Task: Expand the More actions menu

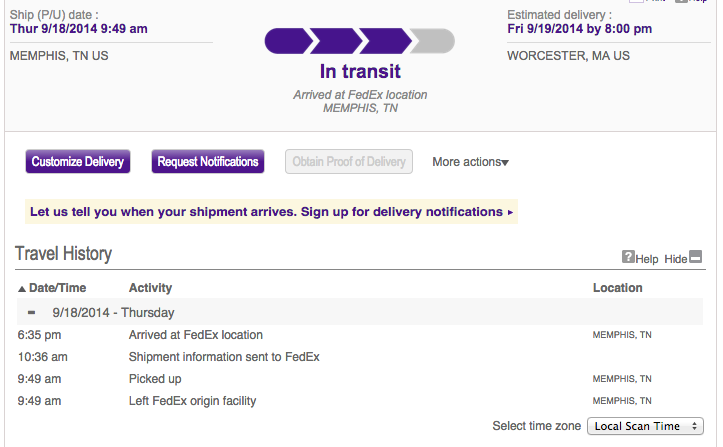Action: tap(470, 162)
